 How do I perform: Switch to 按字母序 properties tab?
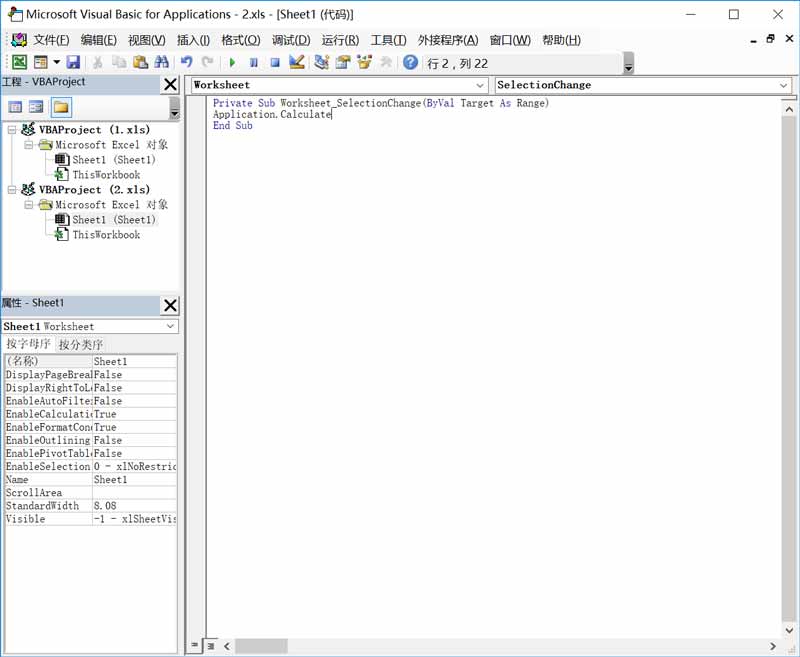pos(28,344)
